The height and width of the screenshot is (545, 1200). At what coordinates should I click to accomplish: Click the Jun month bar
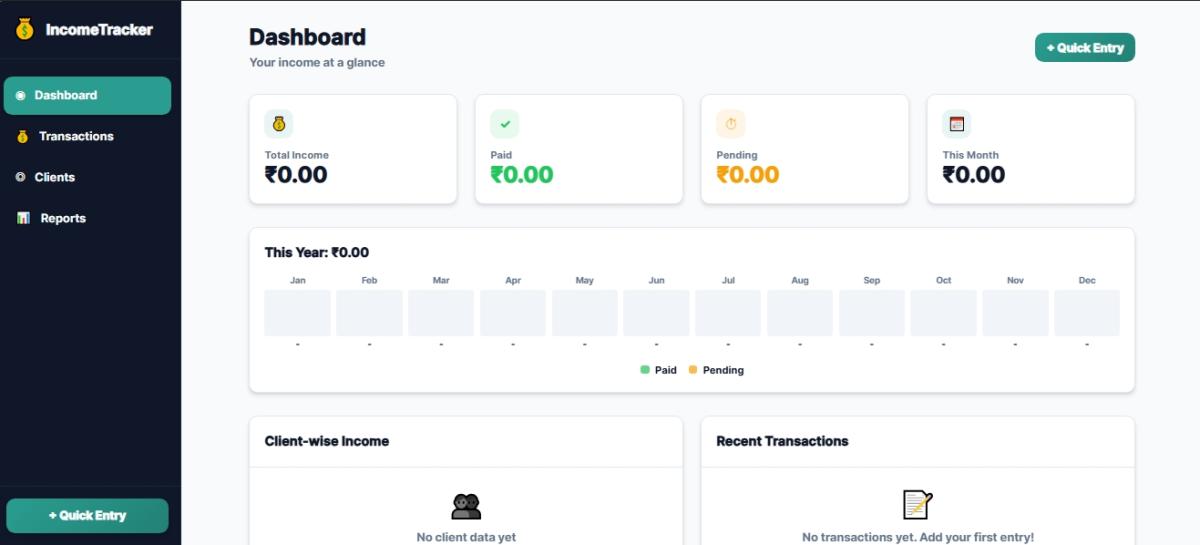(656, 313)
